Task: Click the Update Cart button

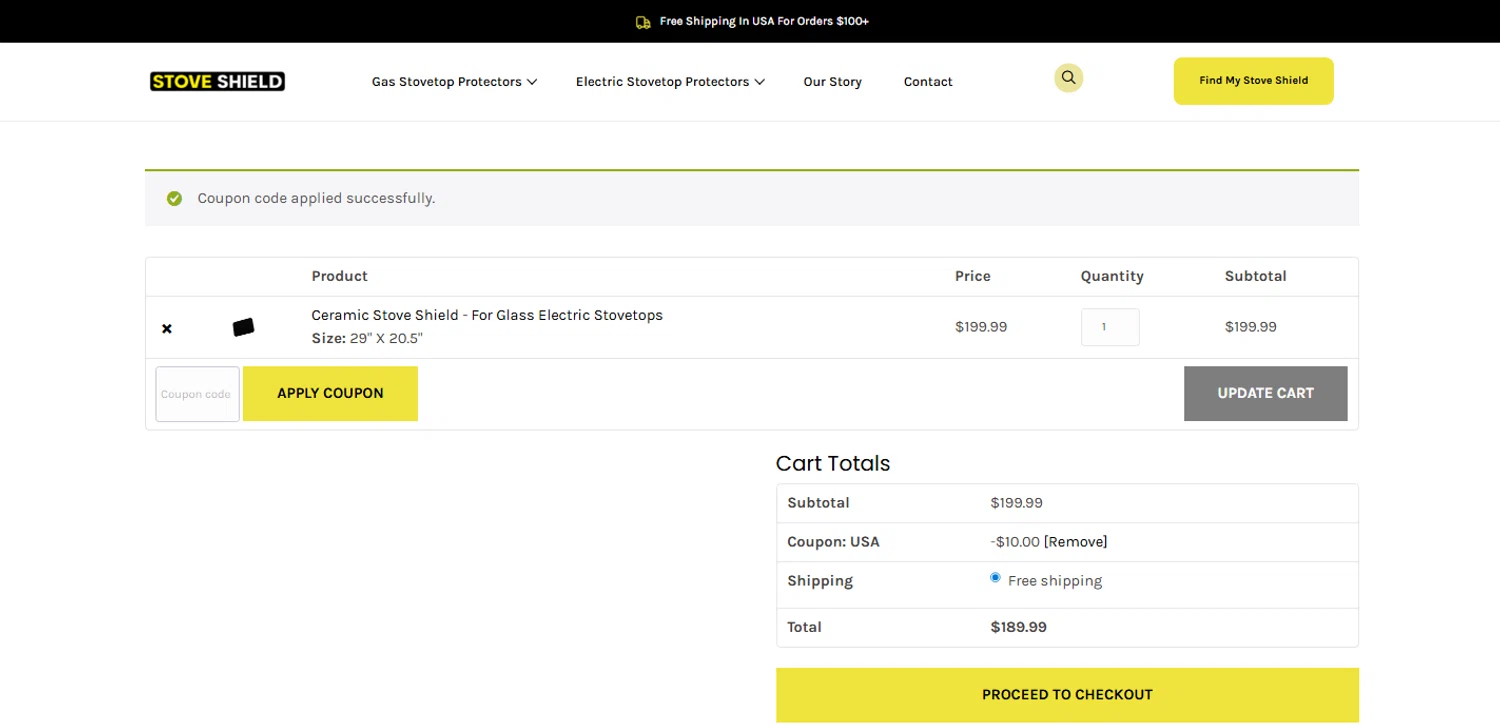Action: point(1265,394)
